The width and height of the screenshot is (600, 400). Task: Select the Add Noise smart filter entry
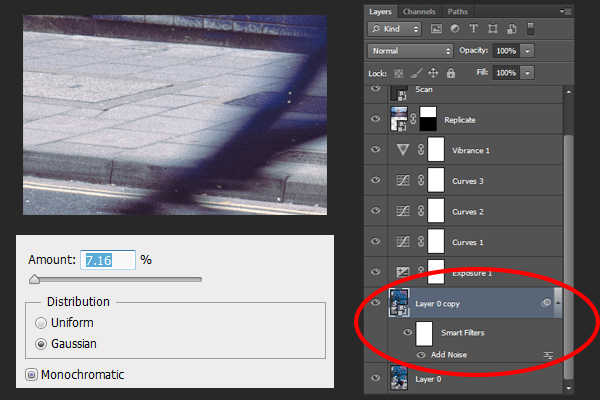pyautogui.click(x=449, y=355)
